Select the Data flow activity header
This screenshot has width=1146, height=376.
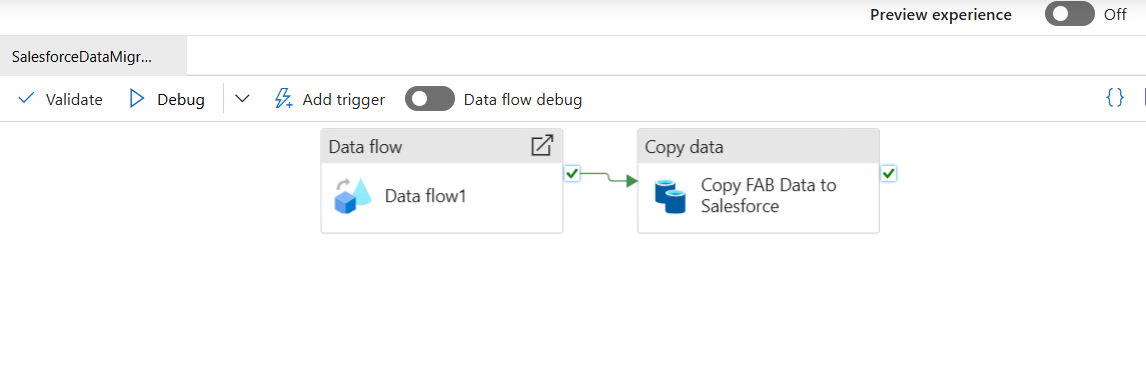tap(442, 146)
